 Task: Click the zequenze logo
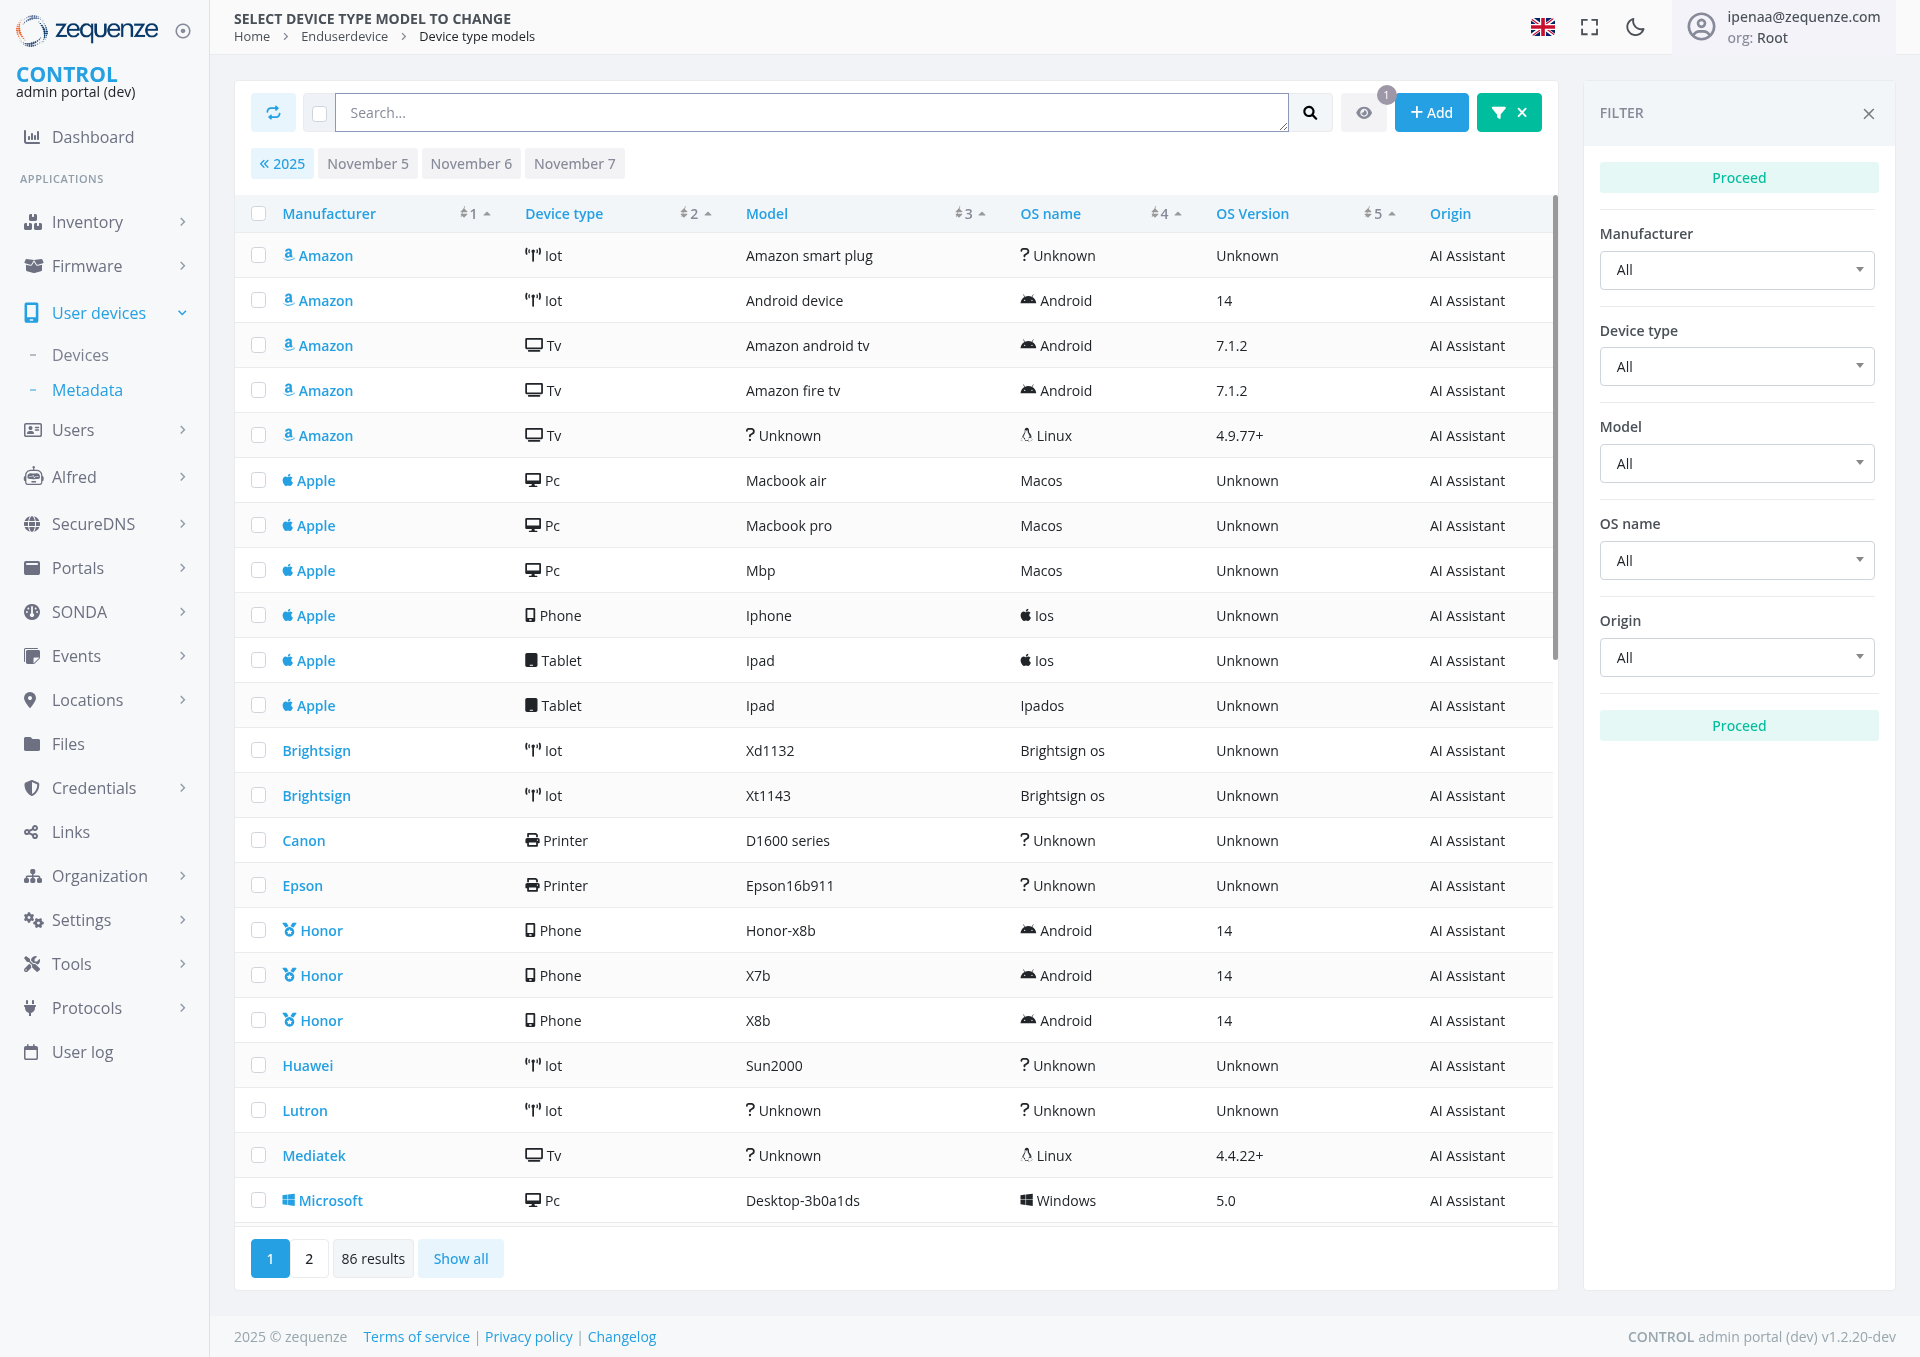pos(87,31)
